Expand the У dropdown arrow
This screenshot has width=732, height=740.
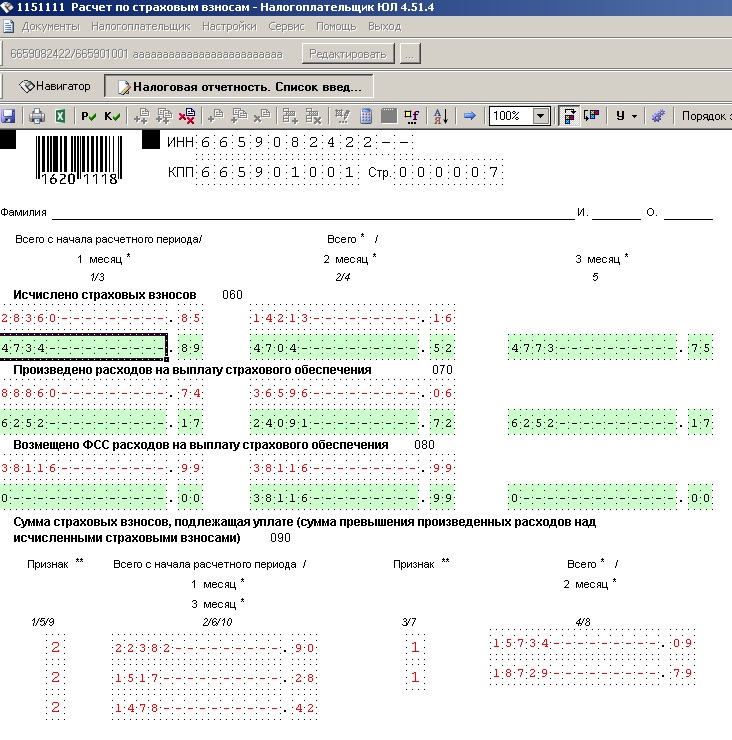(x=634, y=116)
